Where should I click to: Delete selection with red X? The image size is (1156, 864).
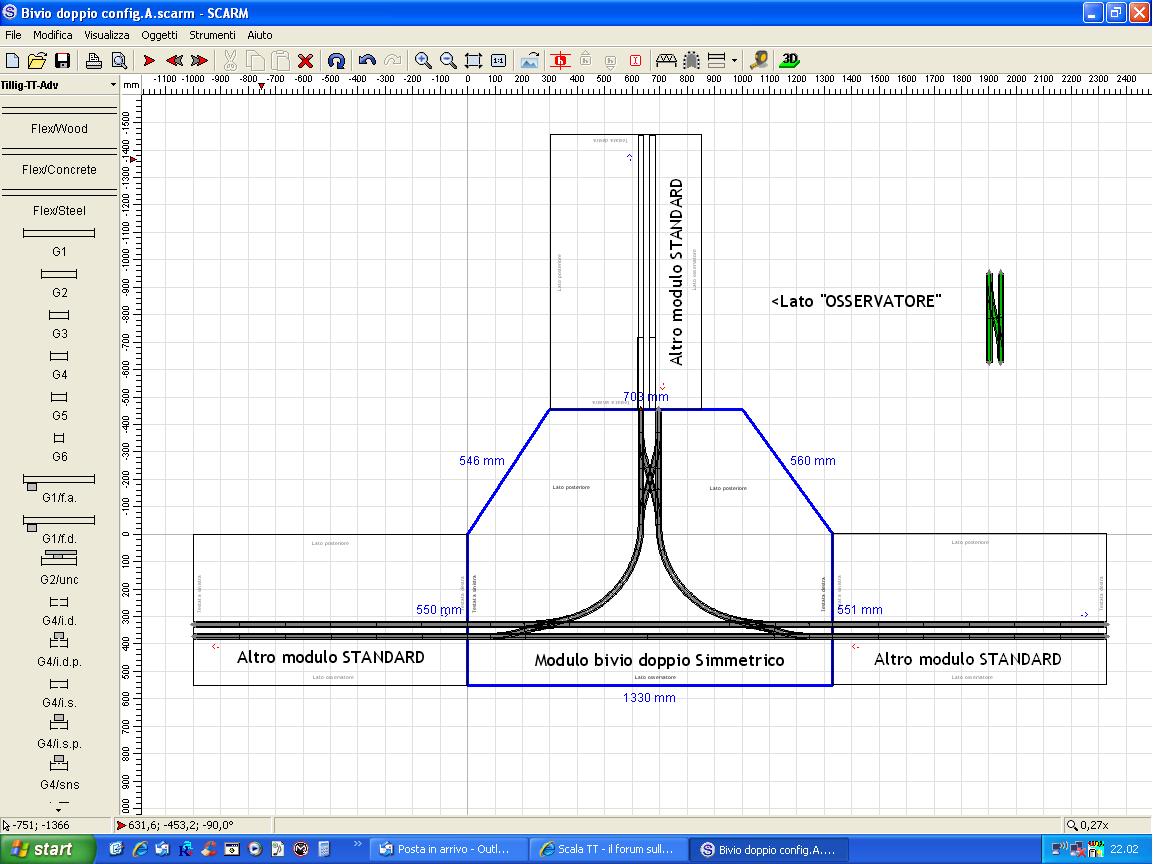pos(305,60)
